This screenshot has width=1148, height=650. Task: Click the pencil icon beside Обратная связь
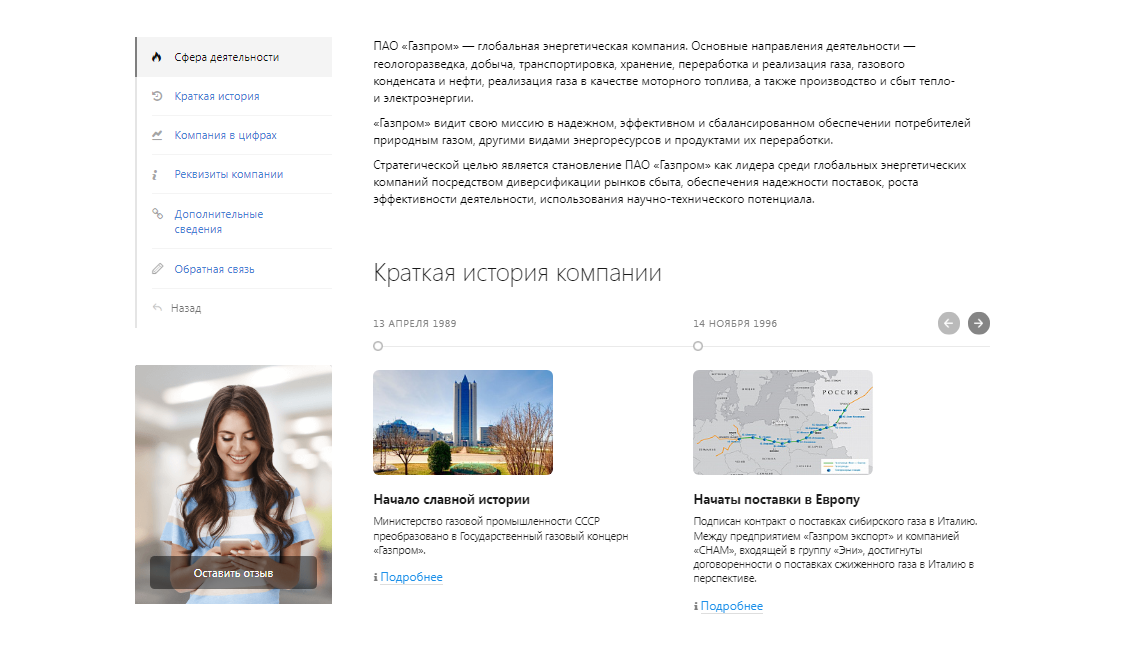click(157, 269)
